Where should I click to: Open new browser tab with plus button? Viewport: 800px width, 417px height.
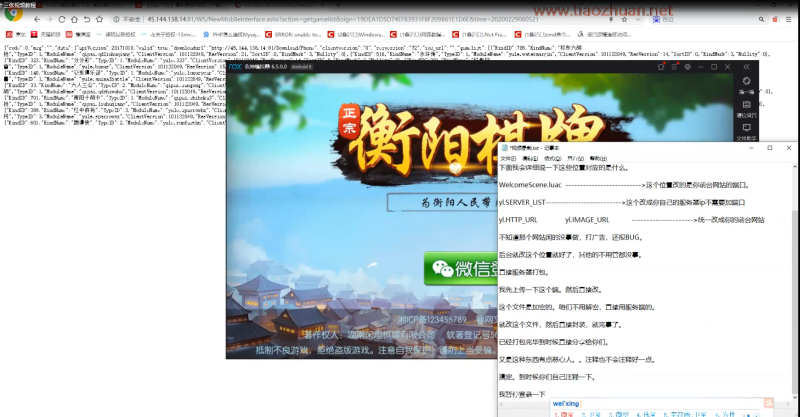(338, 5)
